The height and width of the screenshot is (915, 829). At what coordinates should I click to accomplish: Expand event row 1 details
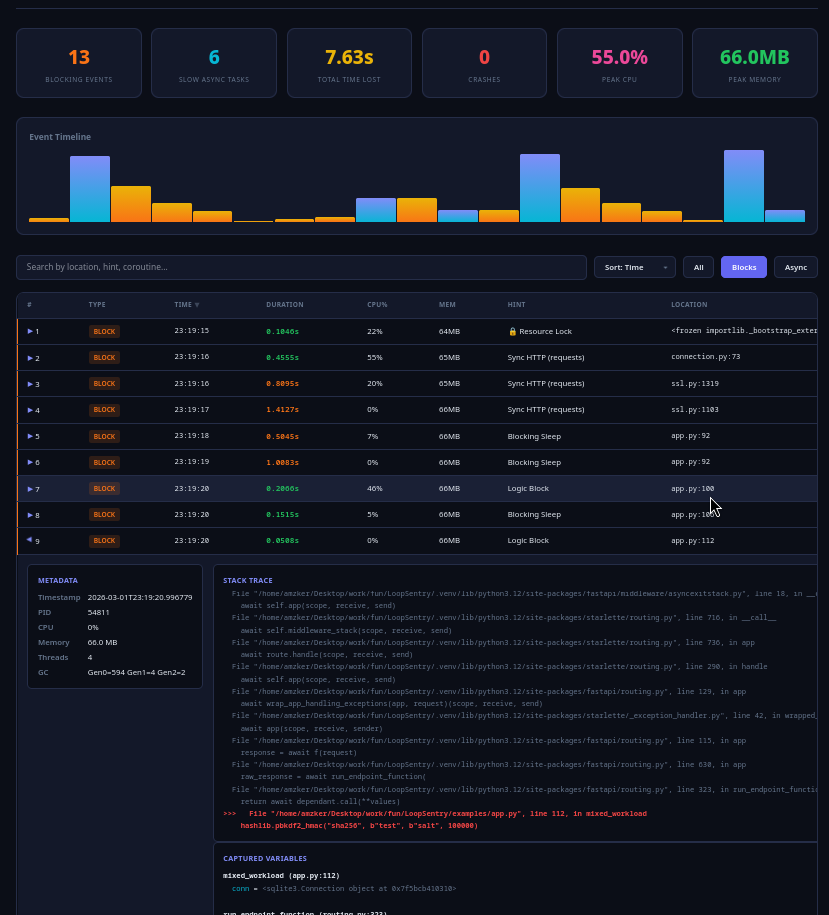pos(30,331)
